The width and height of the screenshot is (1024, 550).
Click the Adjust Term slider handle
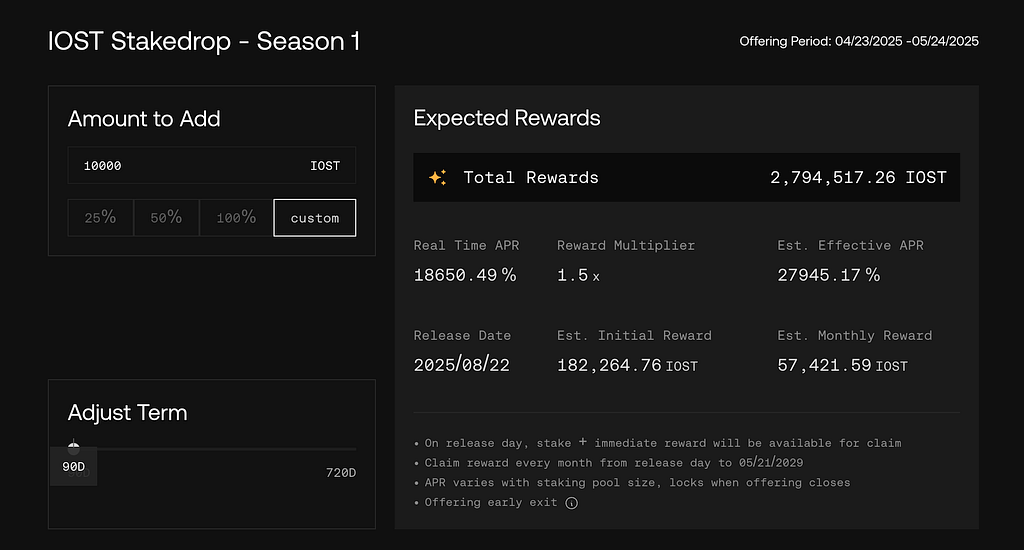pos(74,448)
